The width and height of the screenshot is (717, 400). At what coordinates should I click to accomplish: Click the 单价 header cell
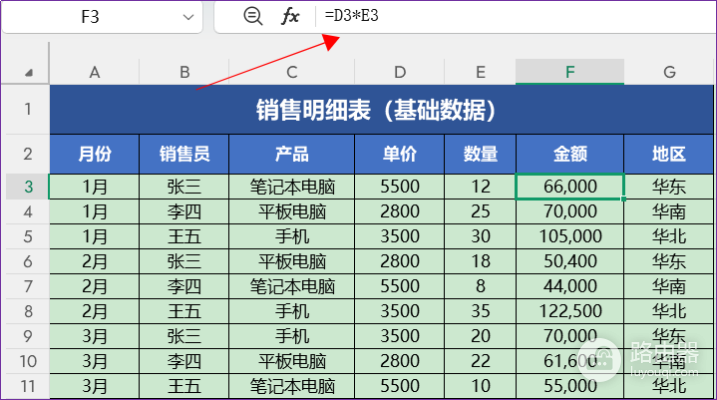400,154
